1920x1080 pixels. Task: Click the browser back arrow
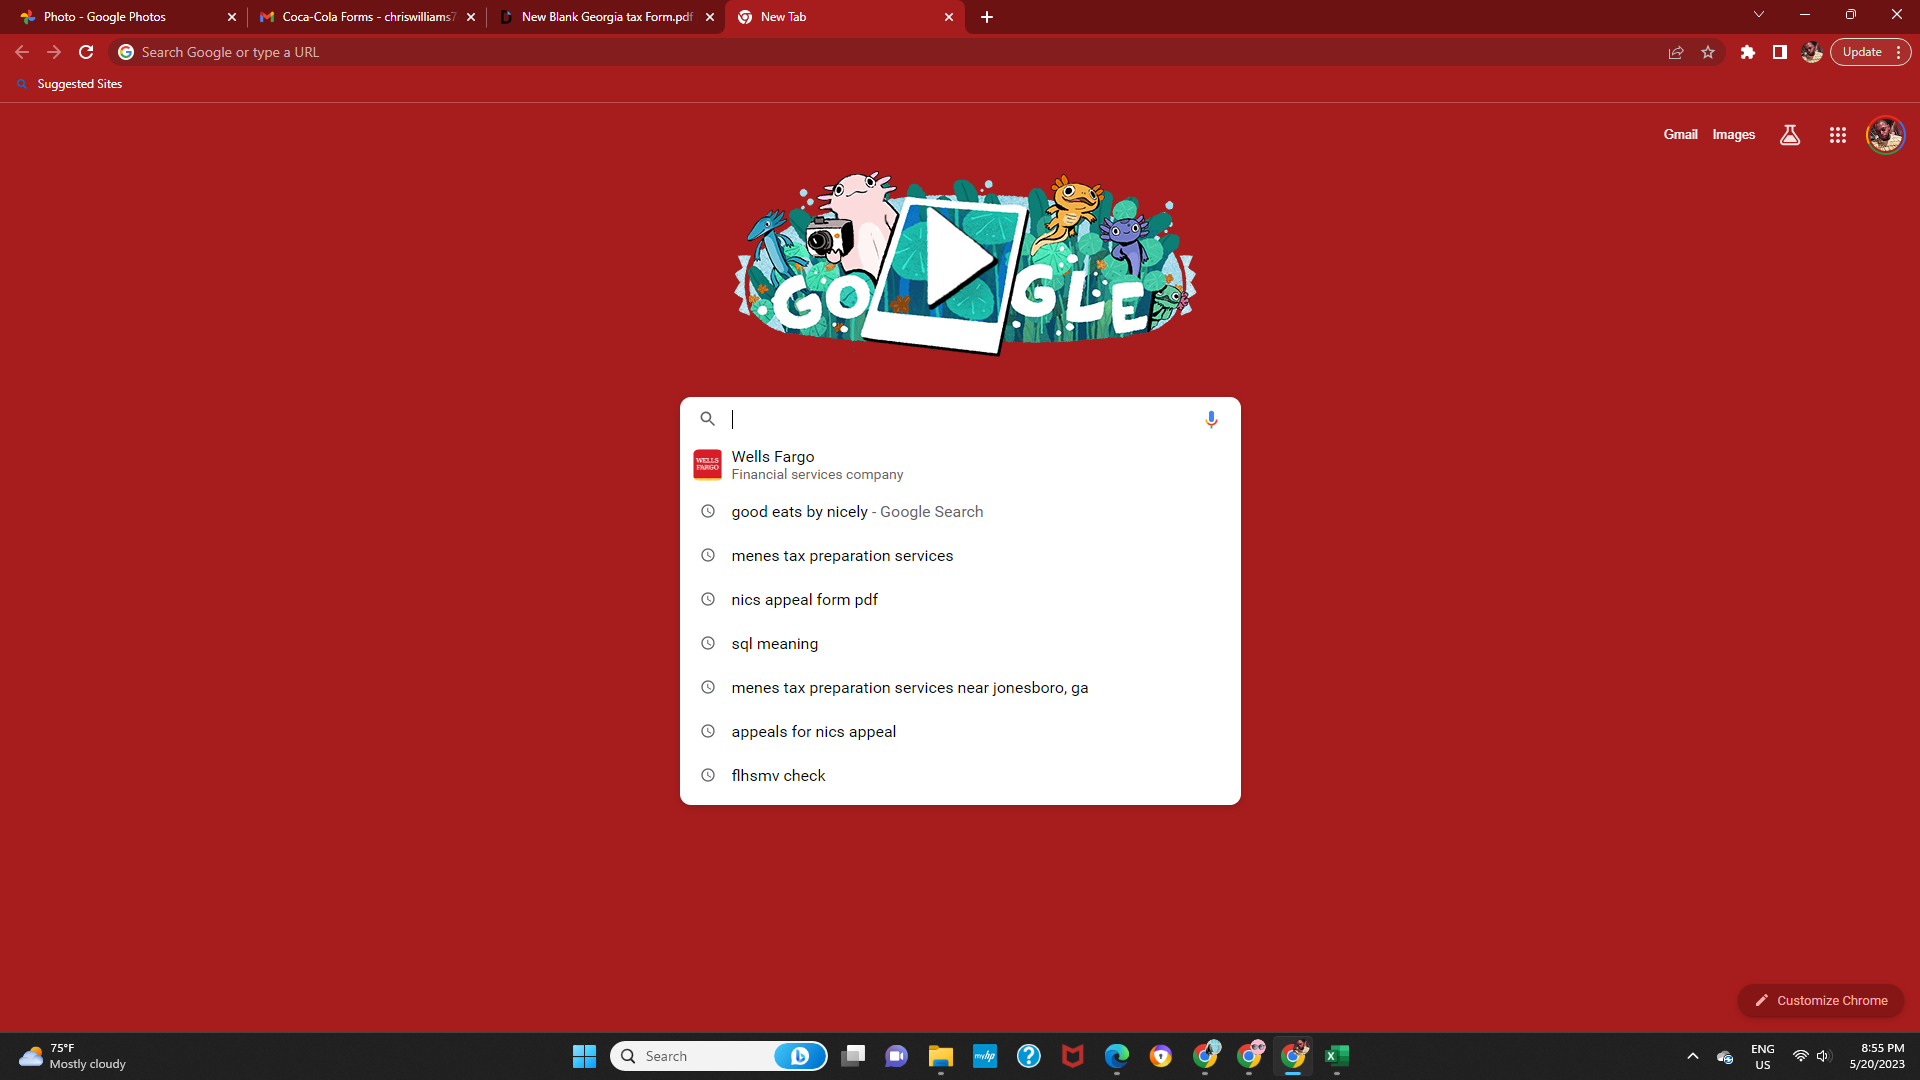(22, 52)
